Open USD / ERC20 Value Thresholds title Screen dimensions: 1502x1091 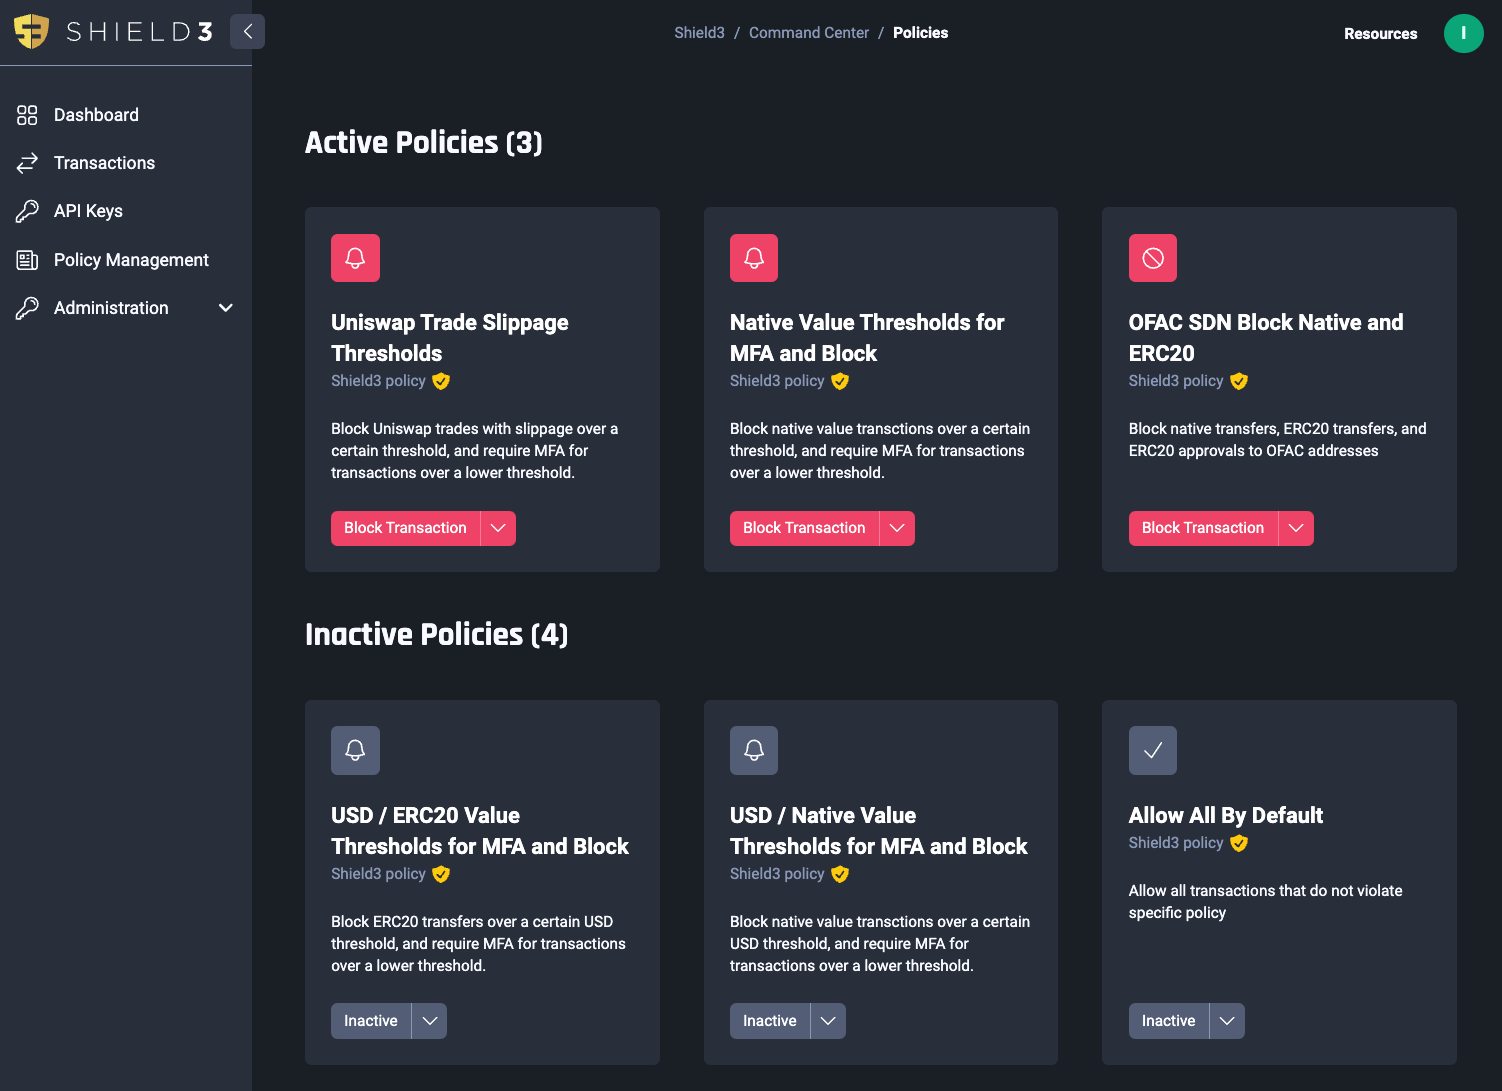click(480, 830)
